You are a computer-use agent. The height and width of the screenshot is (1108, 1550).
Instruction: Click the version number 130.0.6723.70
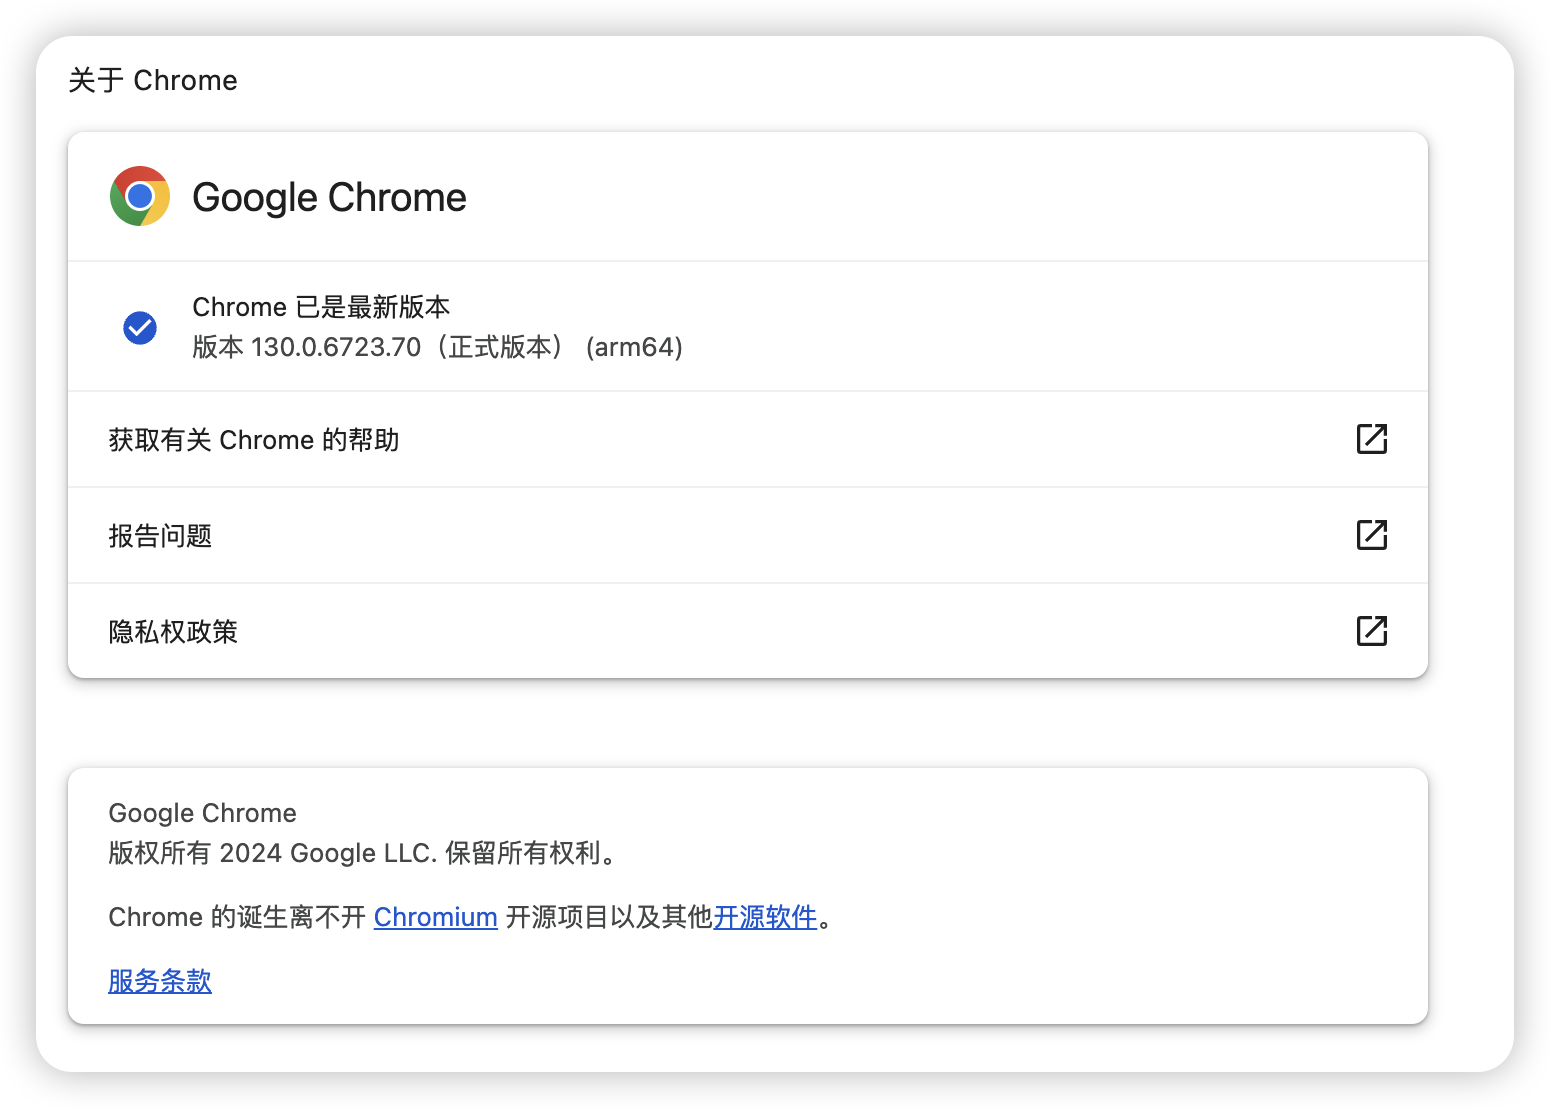336,347
